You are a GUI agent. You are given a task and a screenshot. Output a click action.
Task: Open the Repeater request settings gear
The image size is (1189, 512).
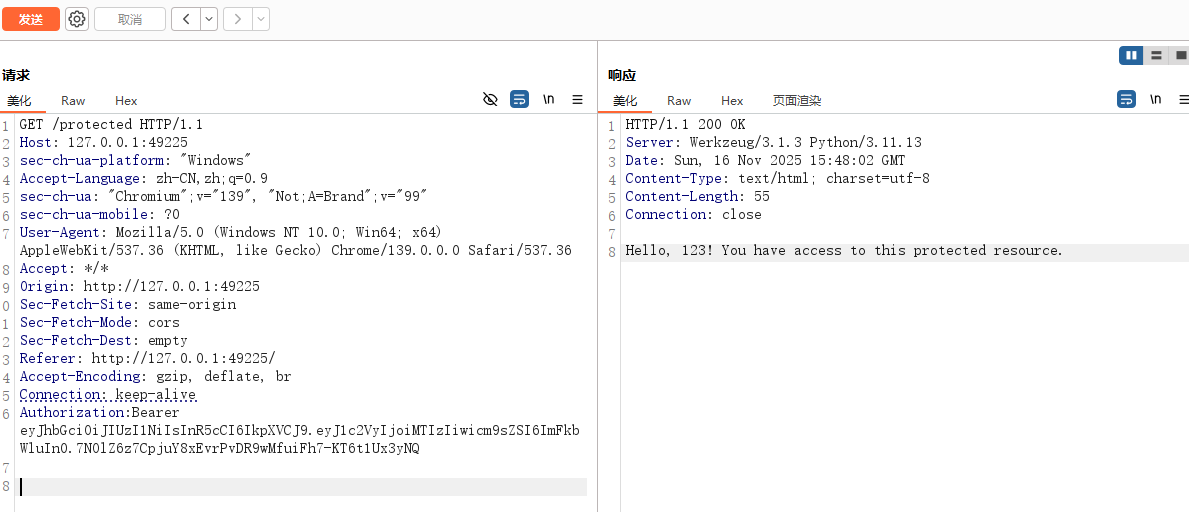point(77,19)
